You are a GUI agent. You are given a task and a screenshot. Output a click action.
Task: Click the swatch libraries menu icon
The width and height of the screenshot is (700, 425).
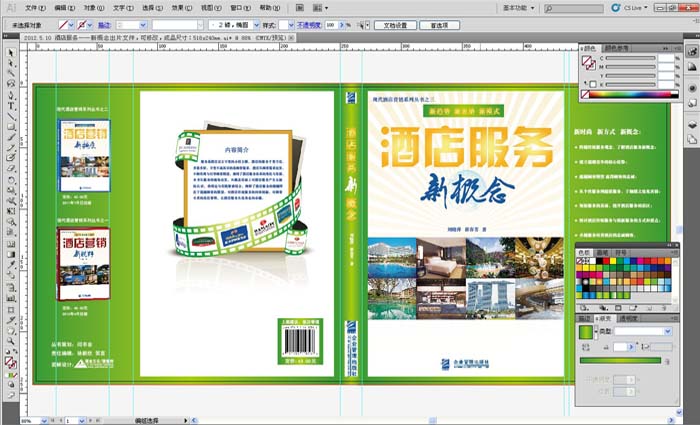point(583,308)
